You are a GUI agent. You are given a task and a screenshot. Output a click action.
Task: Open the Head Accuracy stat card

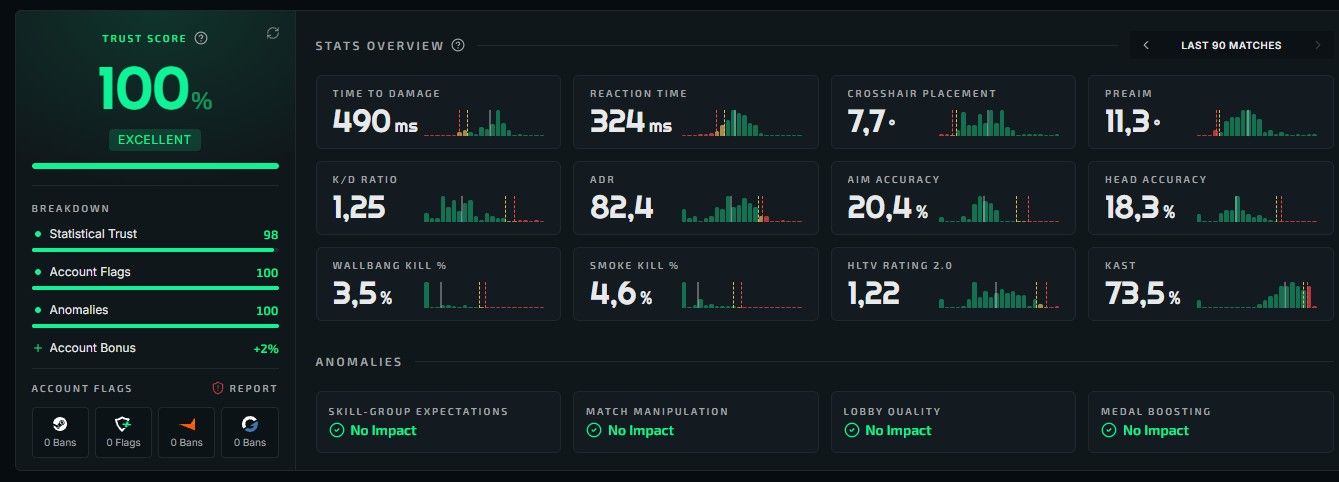coord(1211,198)
